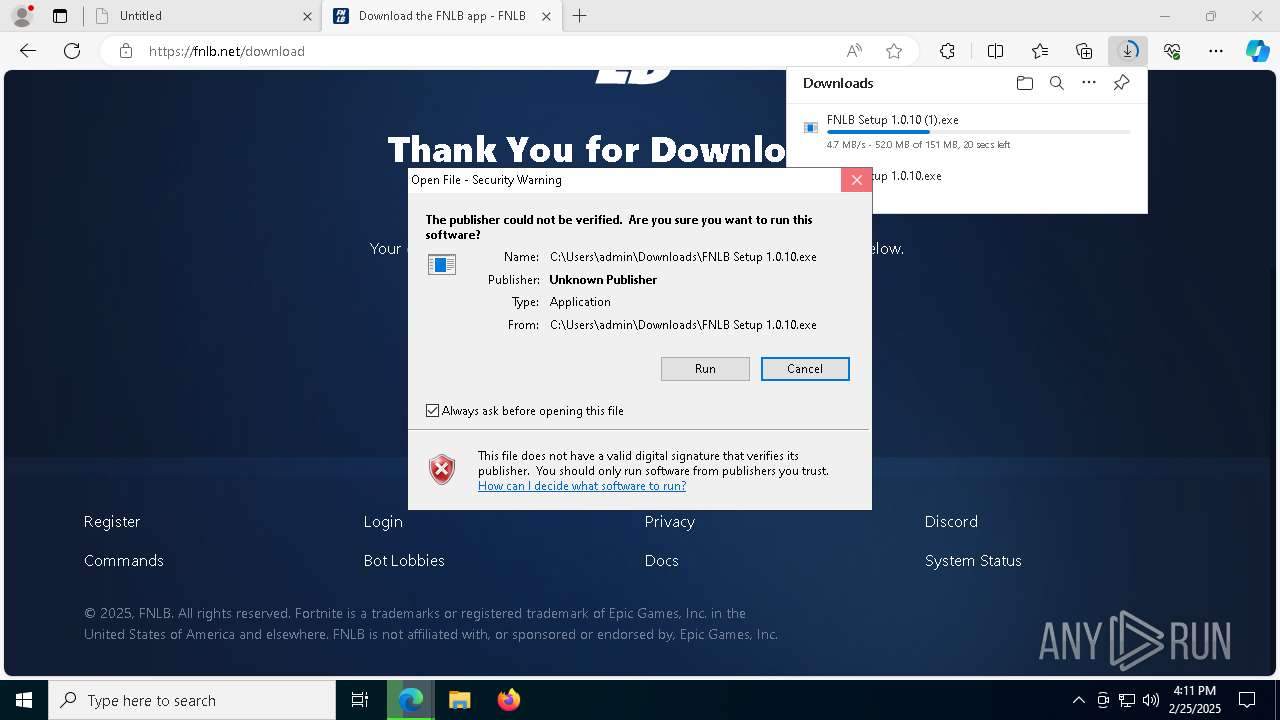Toggle the Downloads toolbar icon

(1128, 51)
